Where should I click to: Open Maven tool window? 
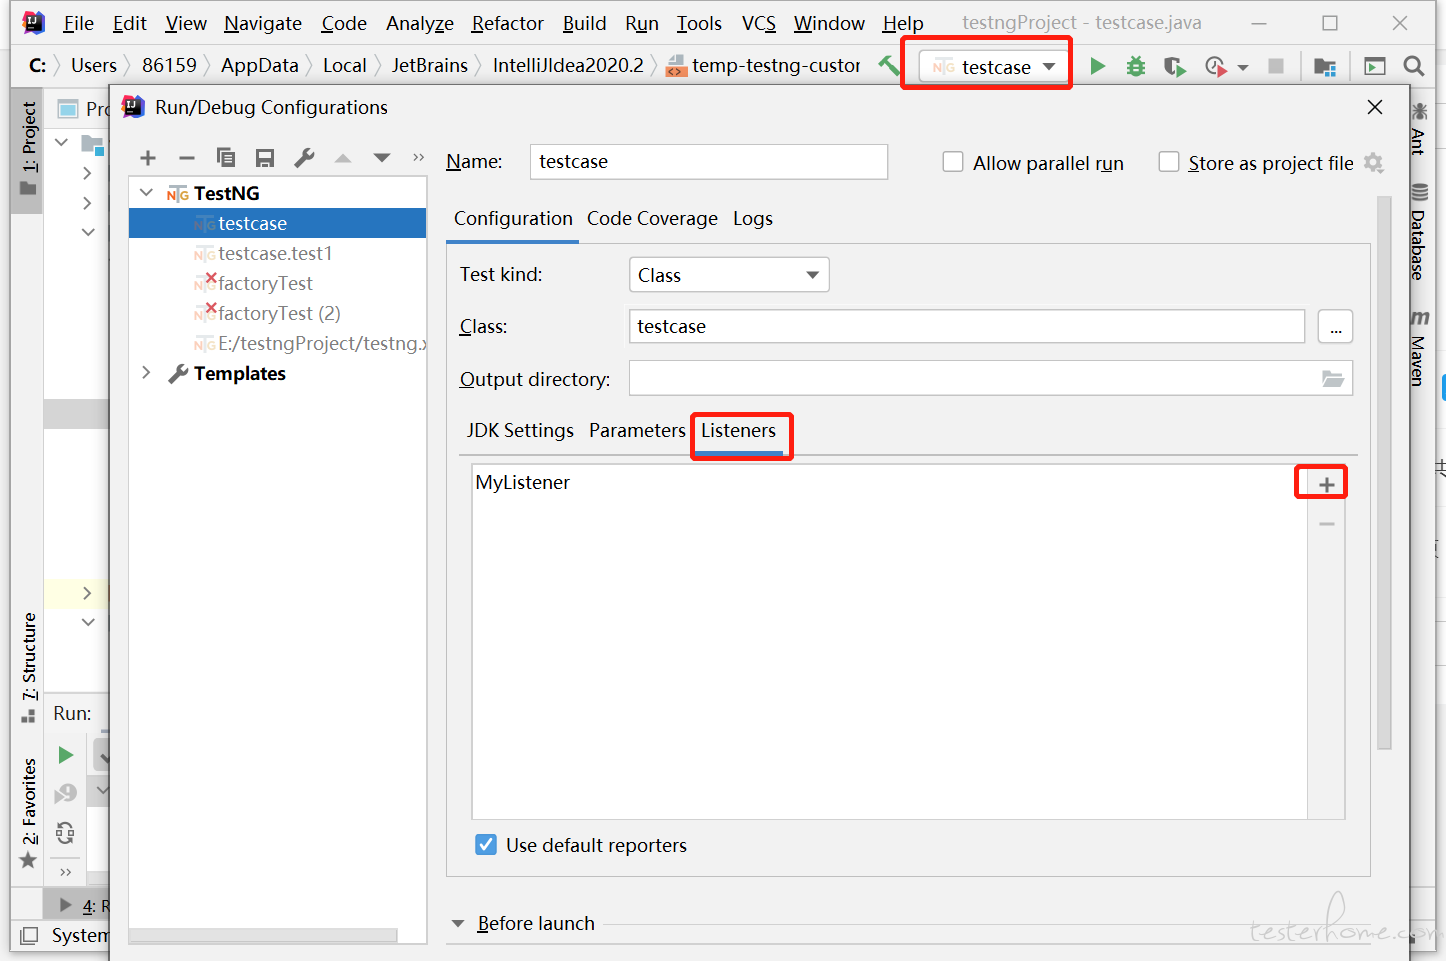(x=1419, y=347)
